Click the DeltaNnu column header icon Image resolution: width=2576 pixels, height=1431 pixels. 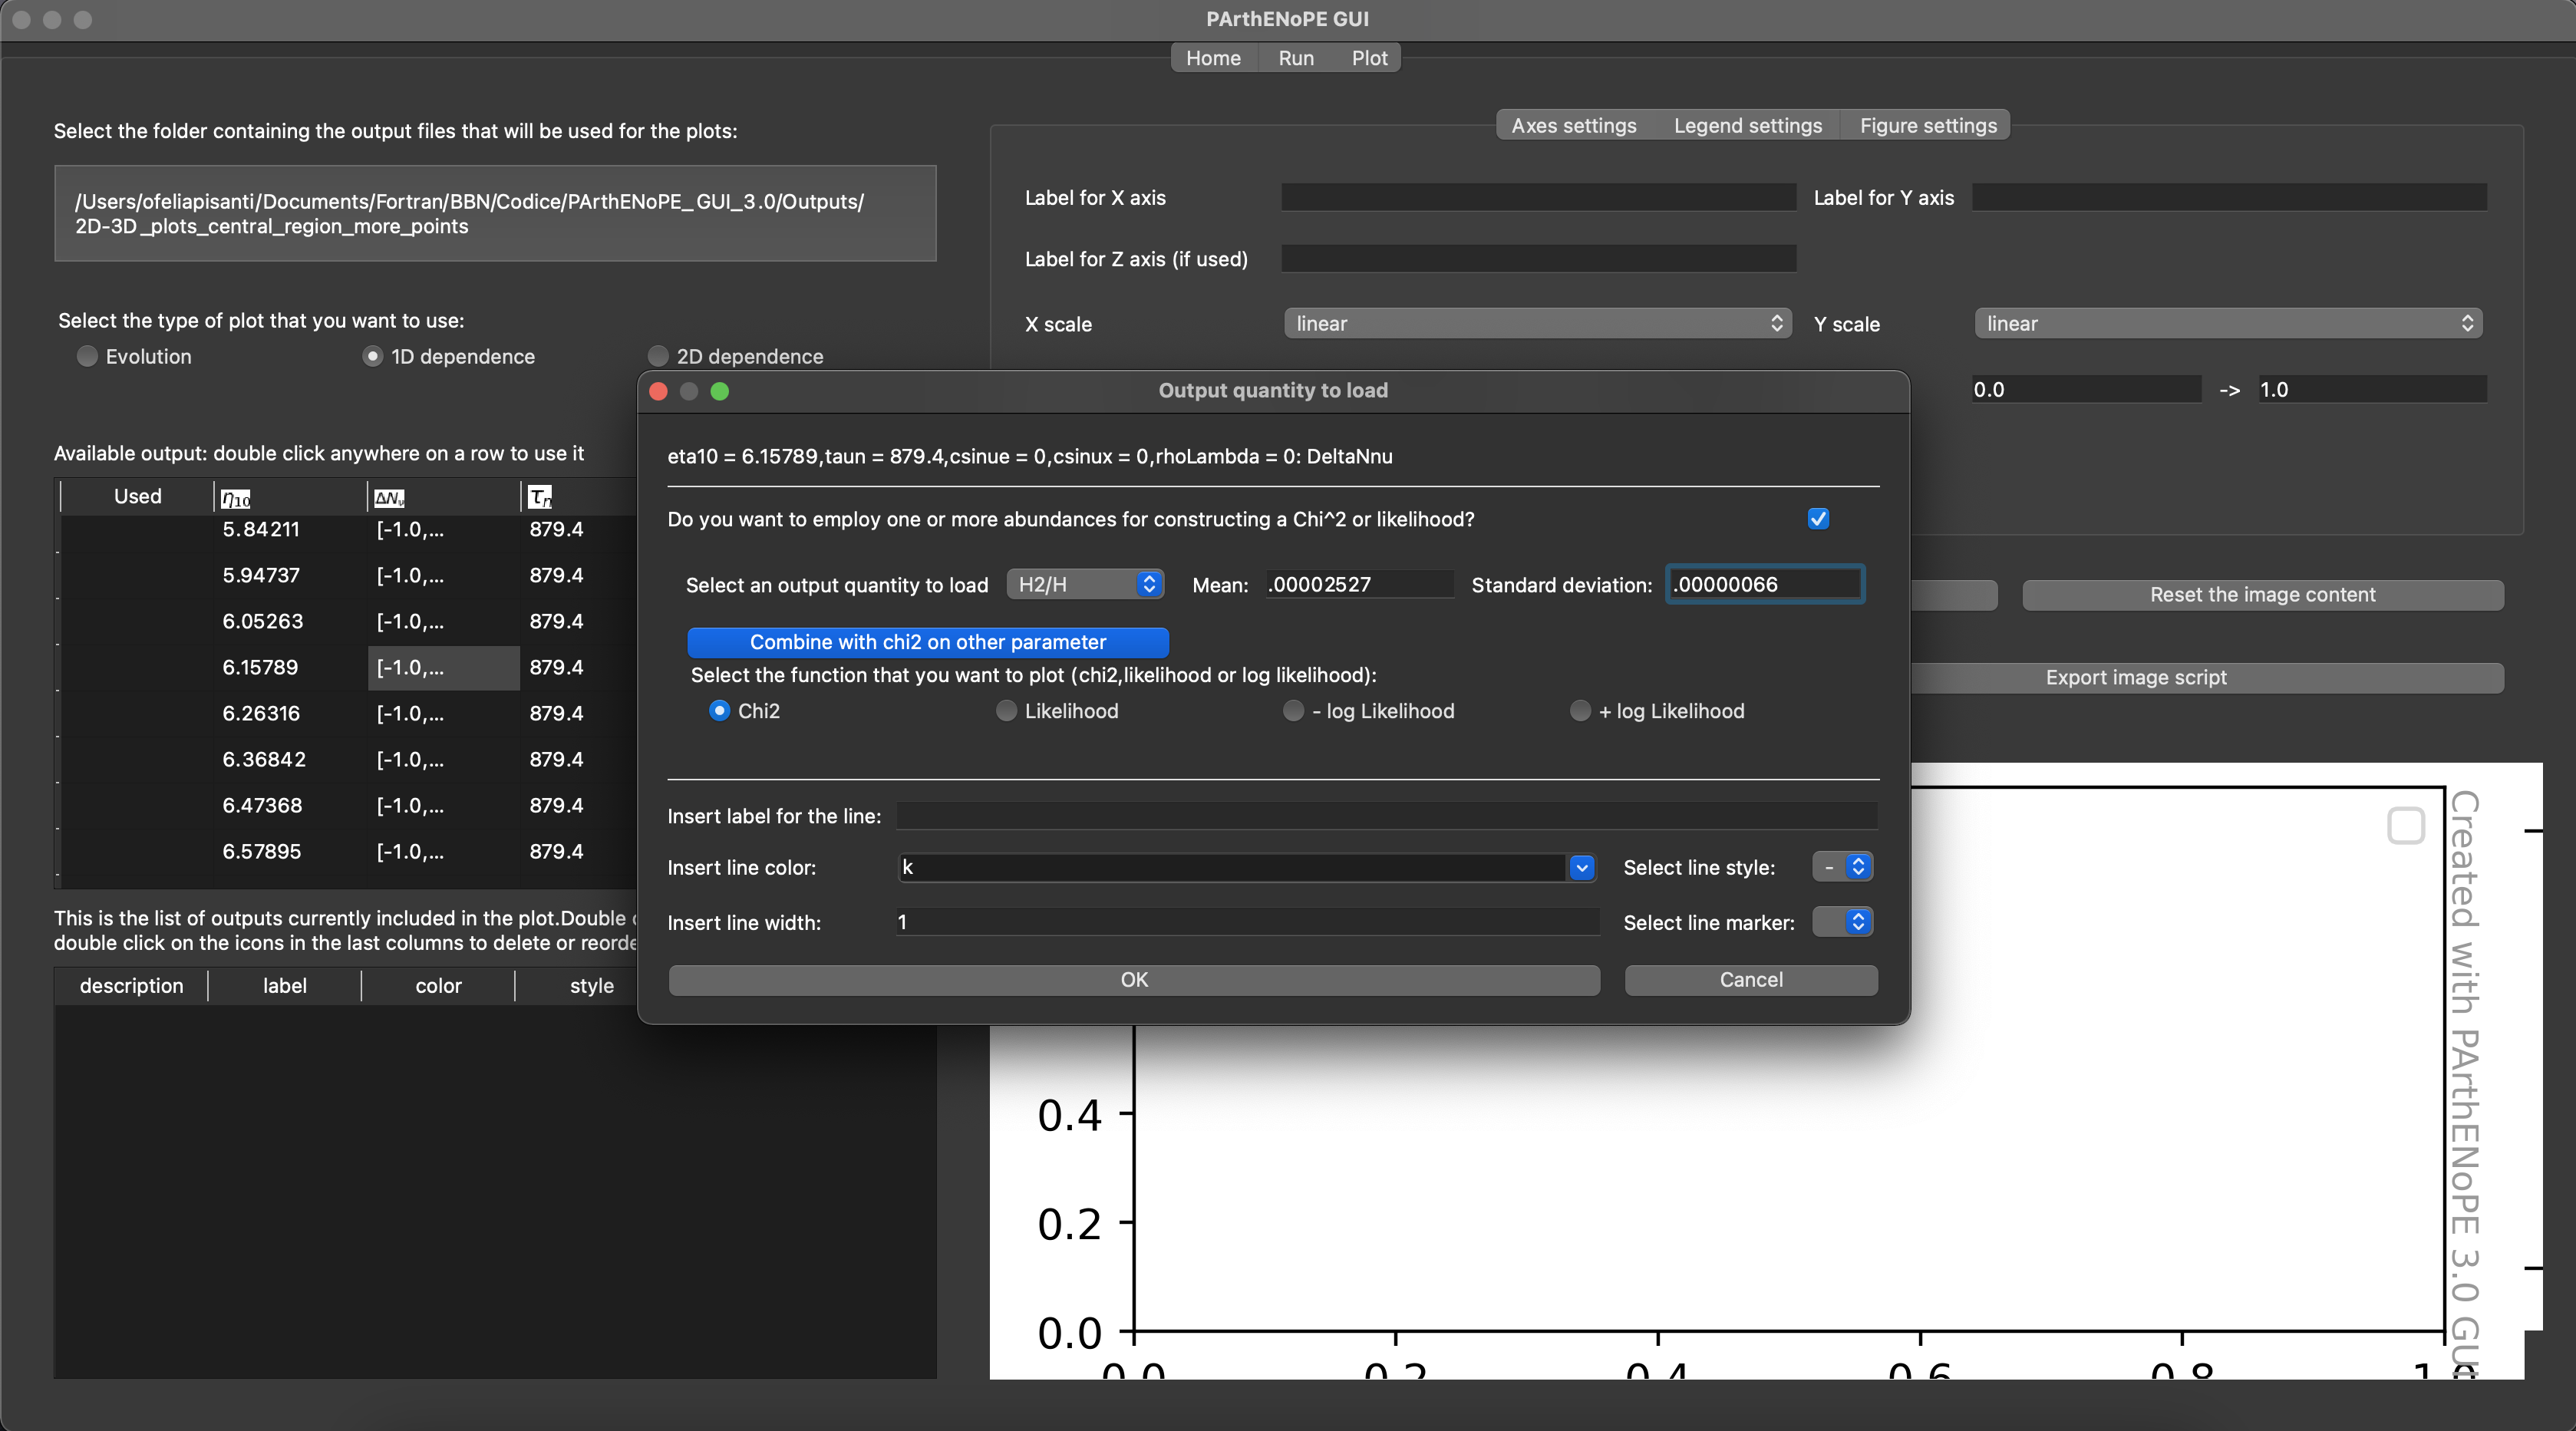pos(389,497)
